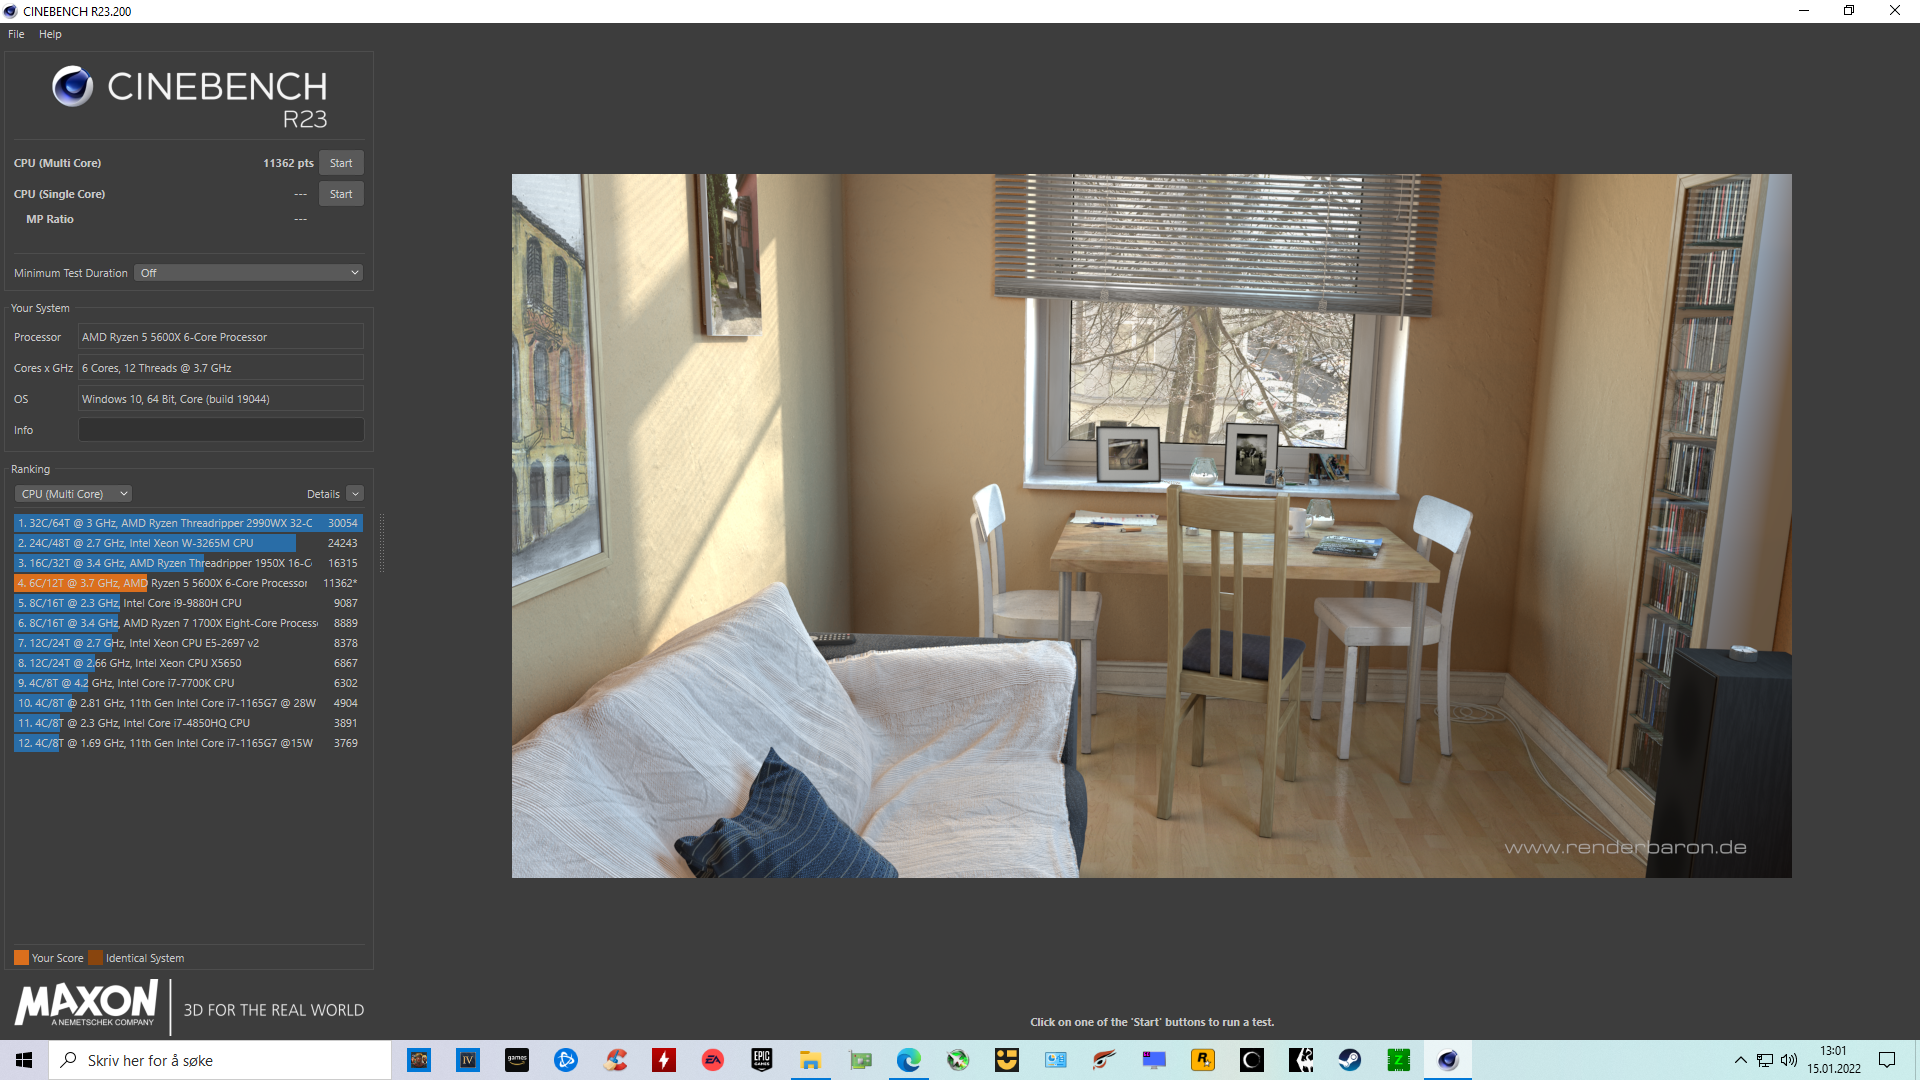Click the Identical System brown swatch

[x=95, y=958]
